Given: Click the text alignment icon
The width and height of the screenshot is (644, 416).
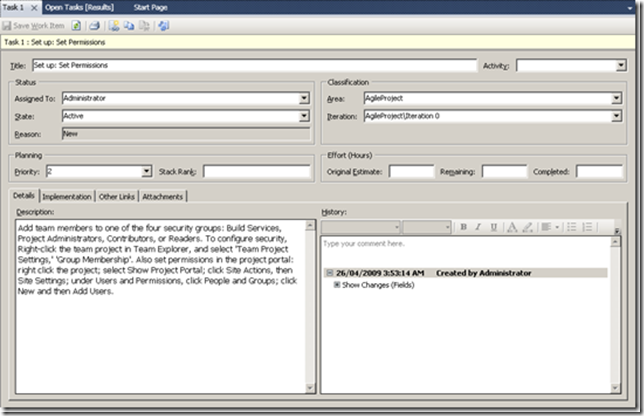Looking at the screenshot, I should 546,227.
